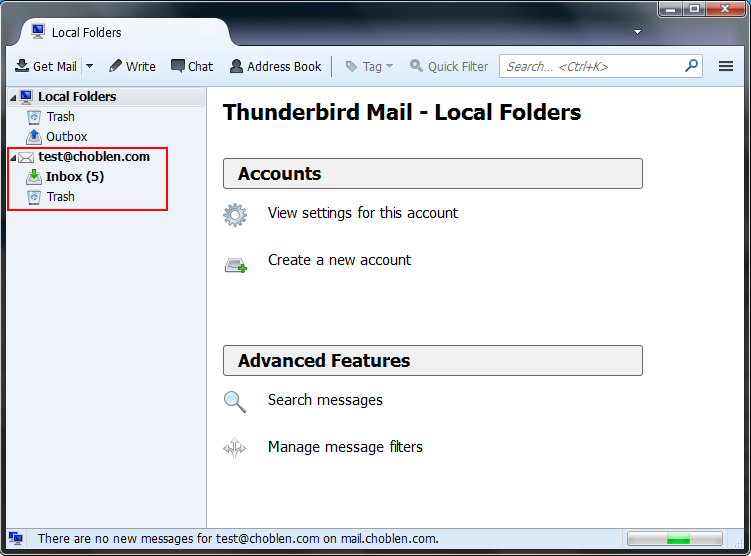Maximize the Thunderbird window

pyautogui.click(x=694, y=9)
